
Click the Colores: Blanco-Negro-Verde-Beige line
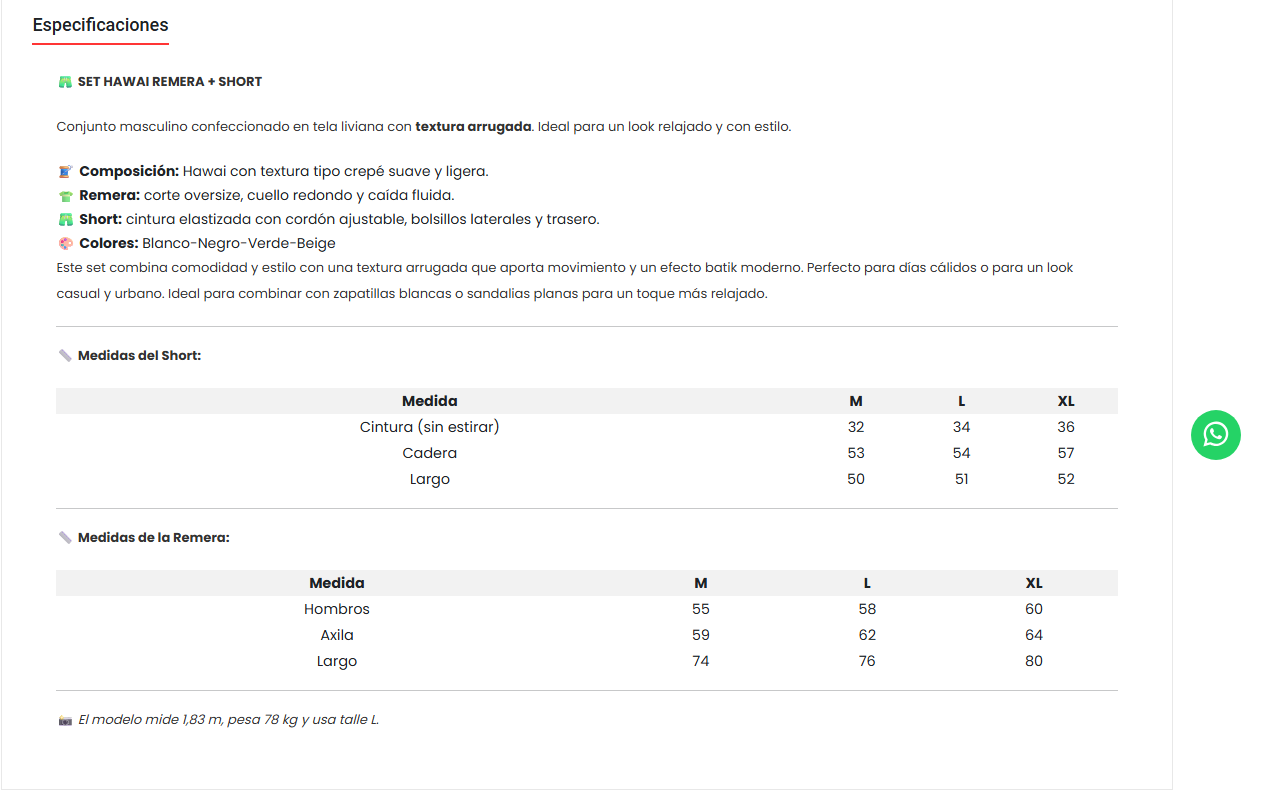pos(207,244)
